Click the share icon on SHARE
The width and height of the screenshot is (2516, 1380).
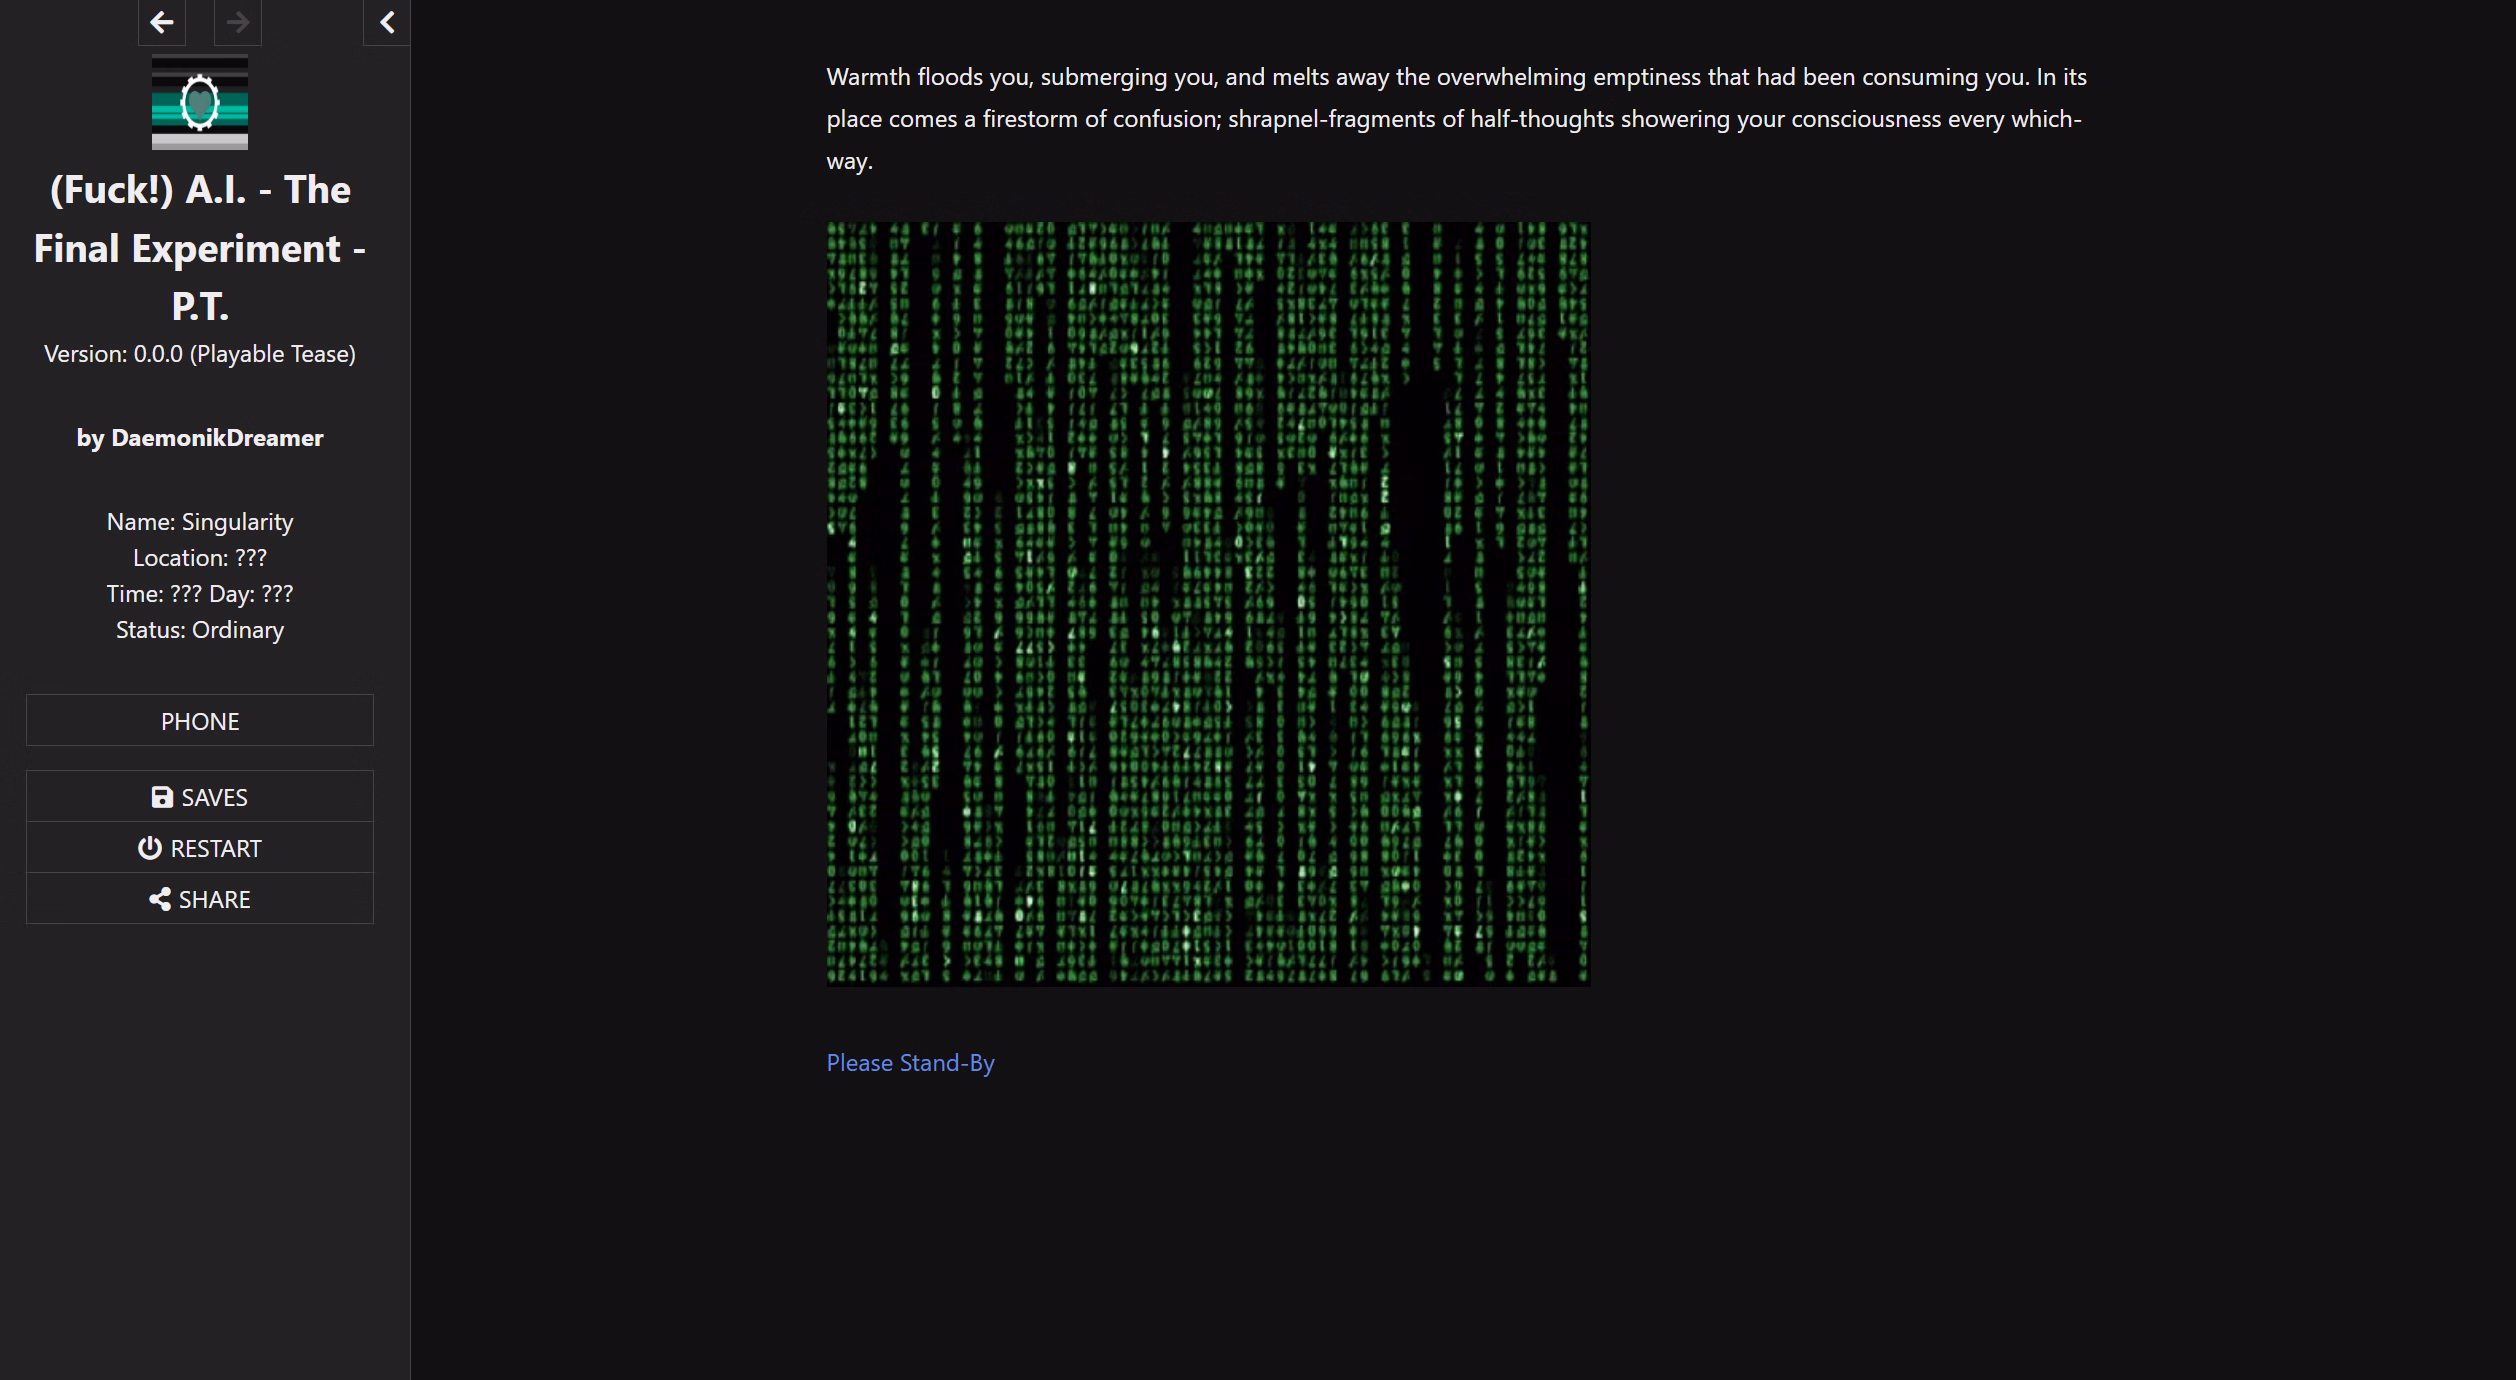pos(160,899)
